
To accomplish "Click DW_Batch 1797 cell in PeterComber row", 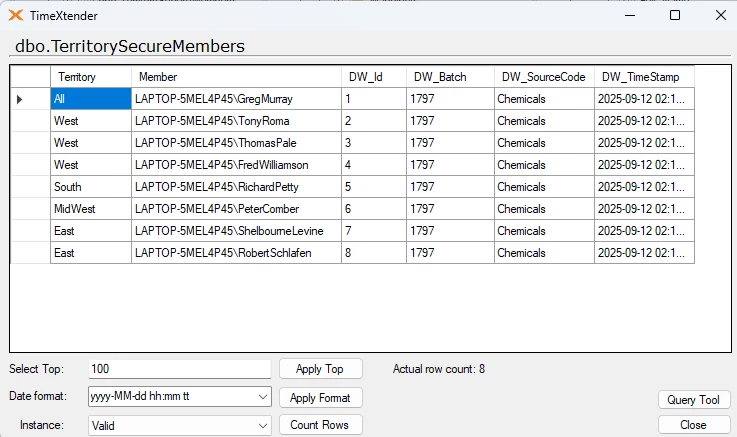I will pos(450,209).
